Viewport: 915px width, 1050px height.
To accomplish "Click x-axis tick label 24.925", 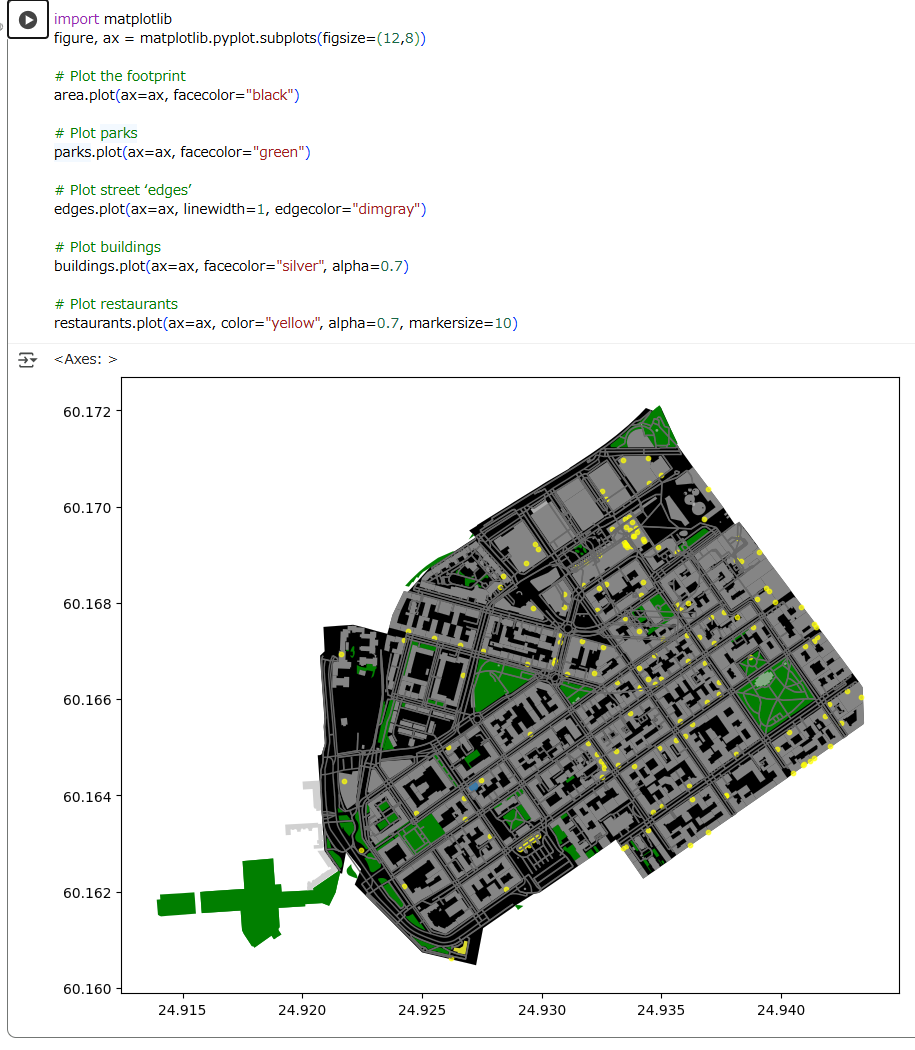I will pos(422,1010).
